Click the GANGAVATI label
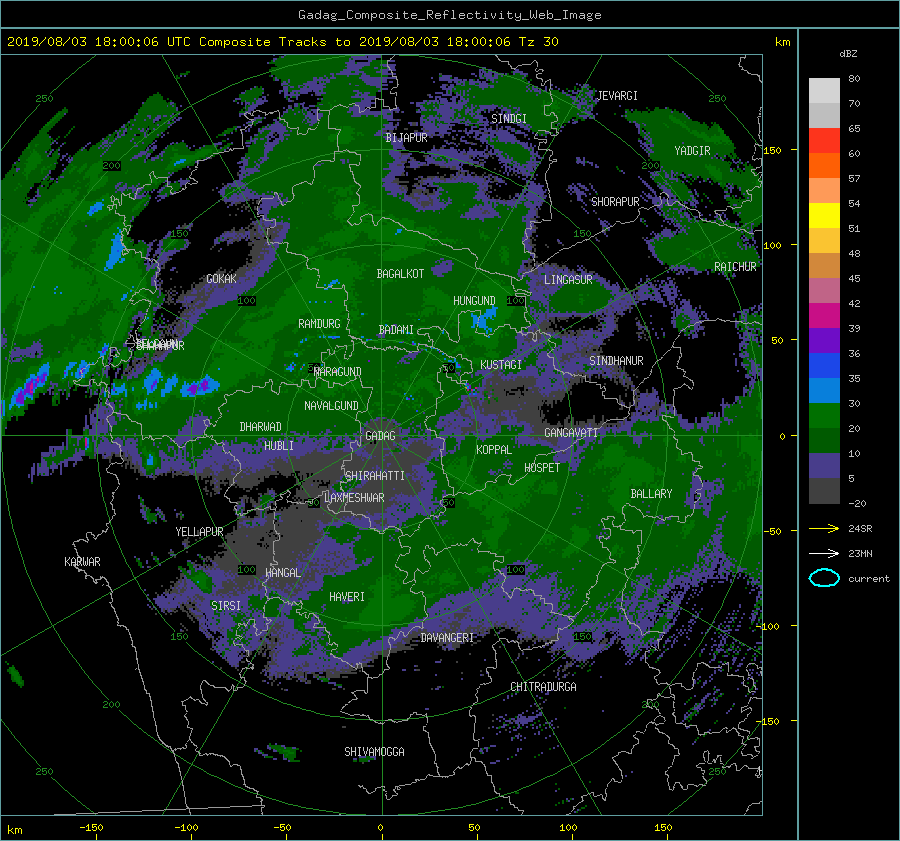This screenshot has height=841, width=900. (x=571, y=433)
